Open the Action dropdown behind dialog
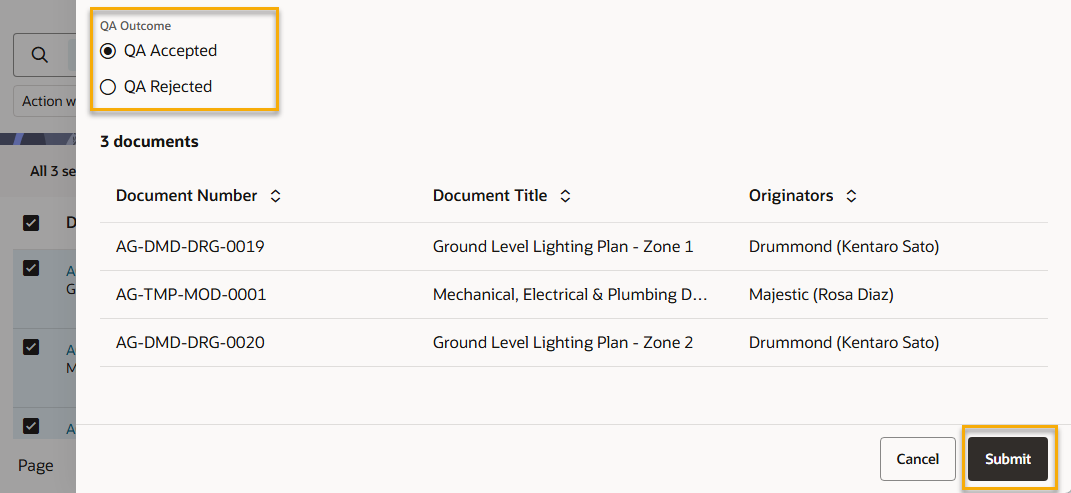The image size is (1071, 493). click(45, 101)
